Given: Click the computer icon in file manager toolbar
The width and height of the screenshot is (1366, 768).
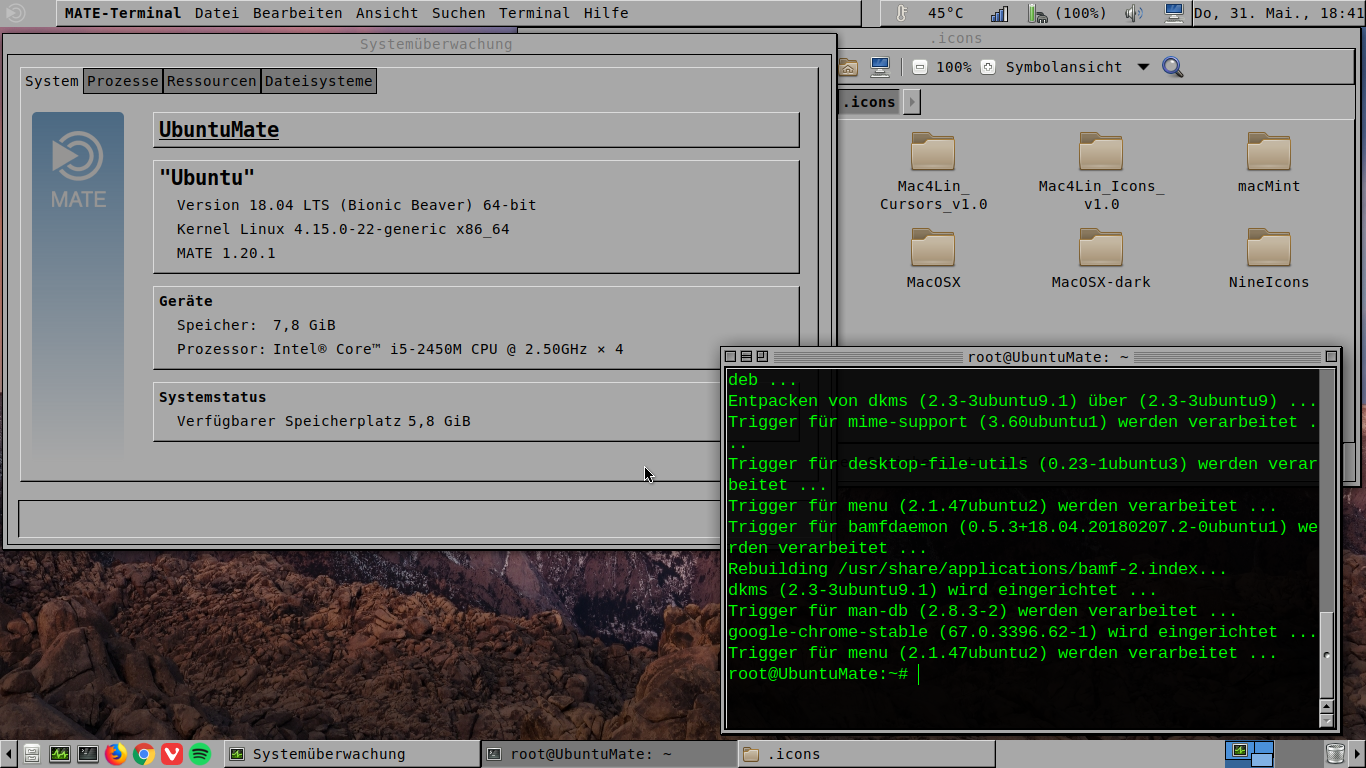Looking at the screenshot, I should pyautogui.click(x=880, y=67).
